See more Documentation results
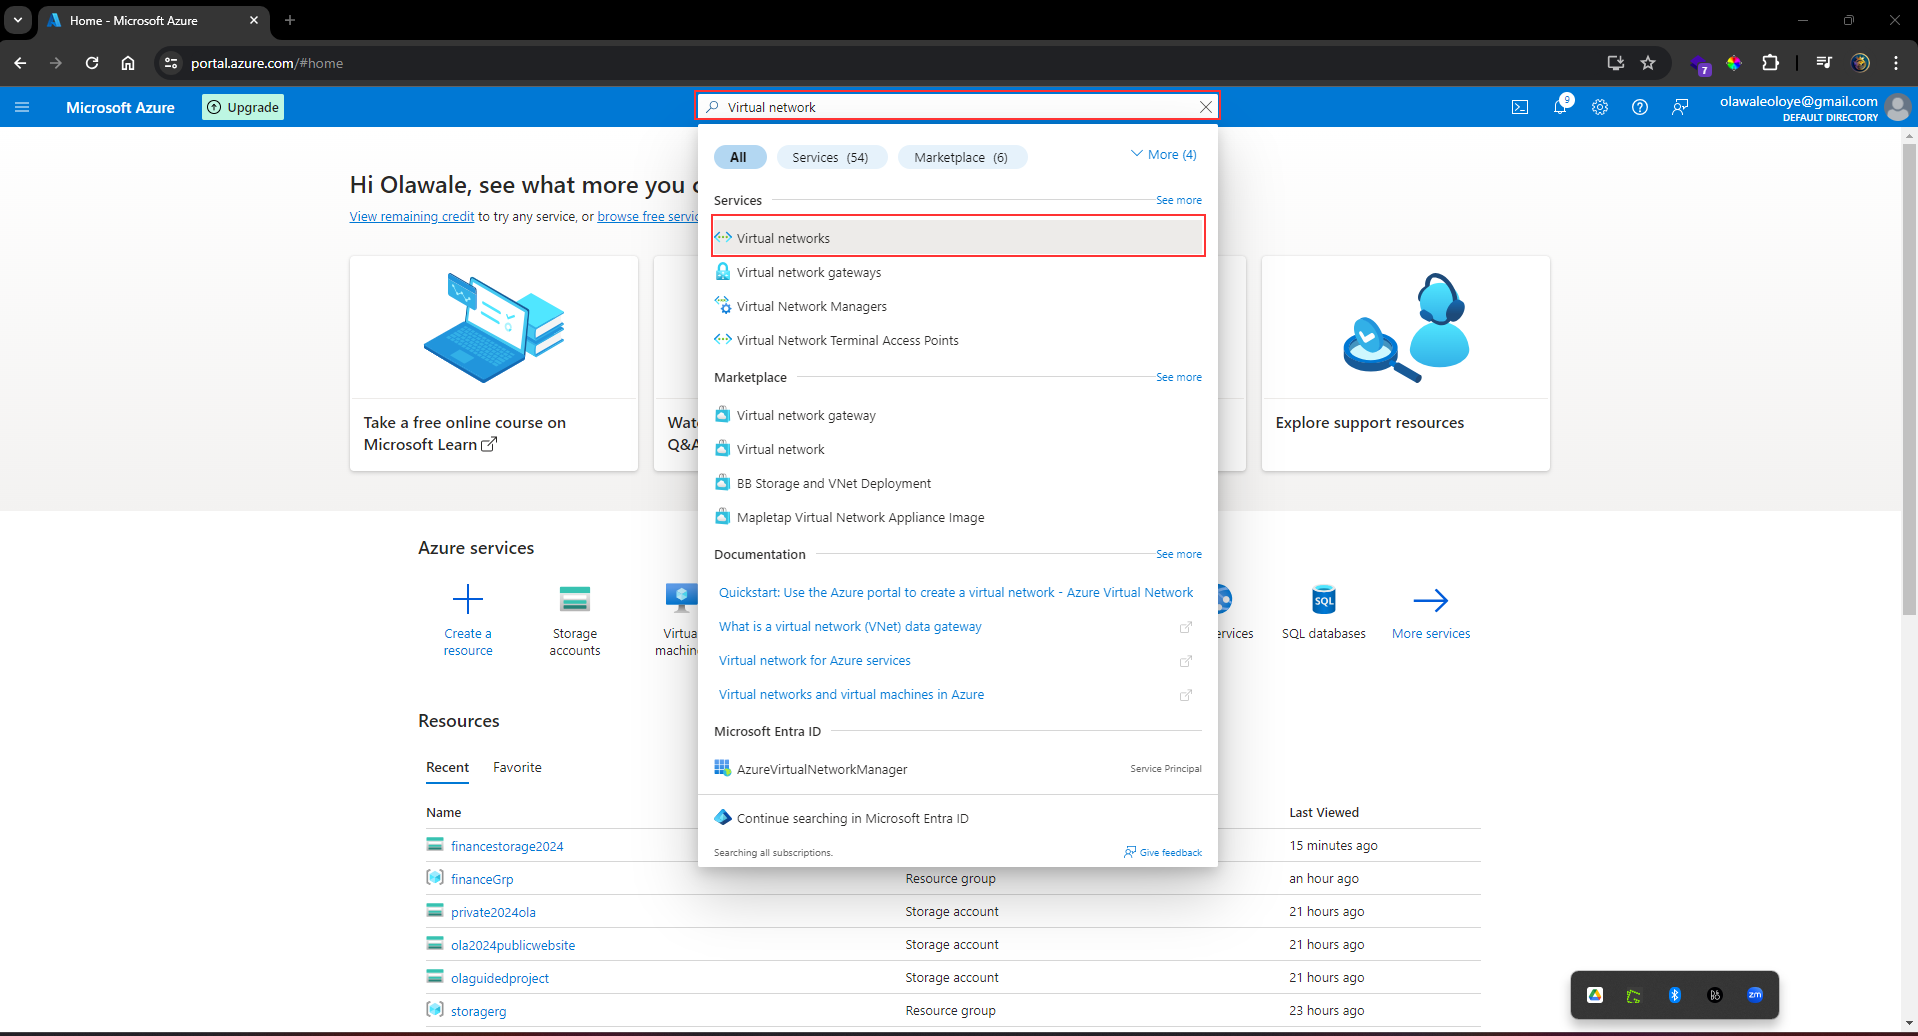Screen dimensions: 1918x1036 [x=1178, y=554]
